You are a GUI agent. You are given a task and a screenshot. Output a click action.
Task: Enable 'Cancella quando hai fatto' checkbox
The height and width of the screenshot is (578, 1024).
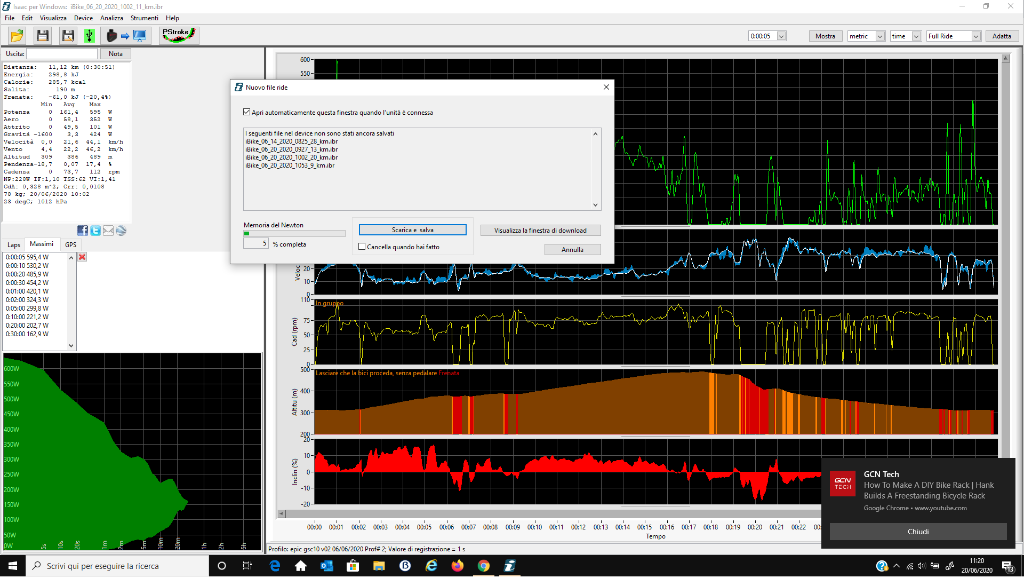(362, 246)
